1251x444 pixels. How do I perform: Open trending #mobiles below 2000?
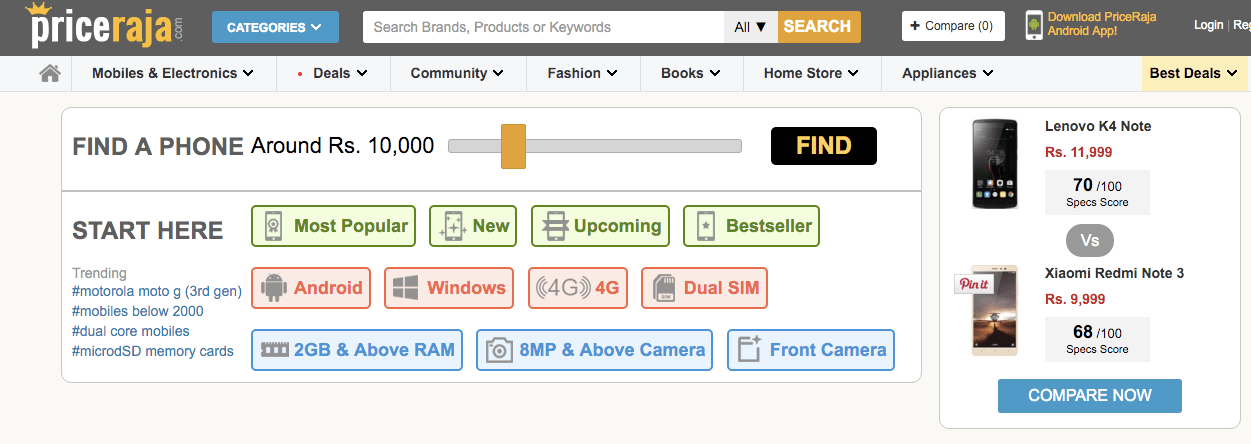(x=138, y=311)
